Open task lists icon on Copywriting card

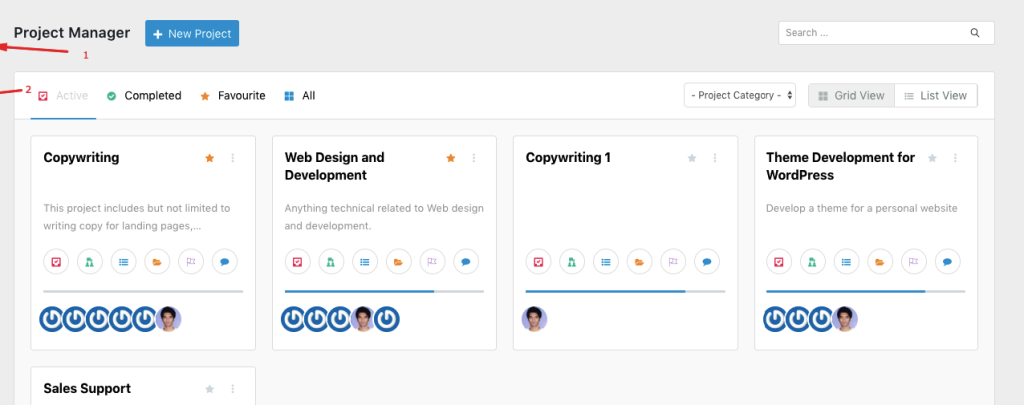(123, 262)
